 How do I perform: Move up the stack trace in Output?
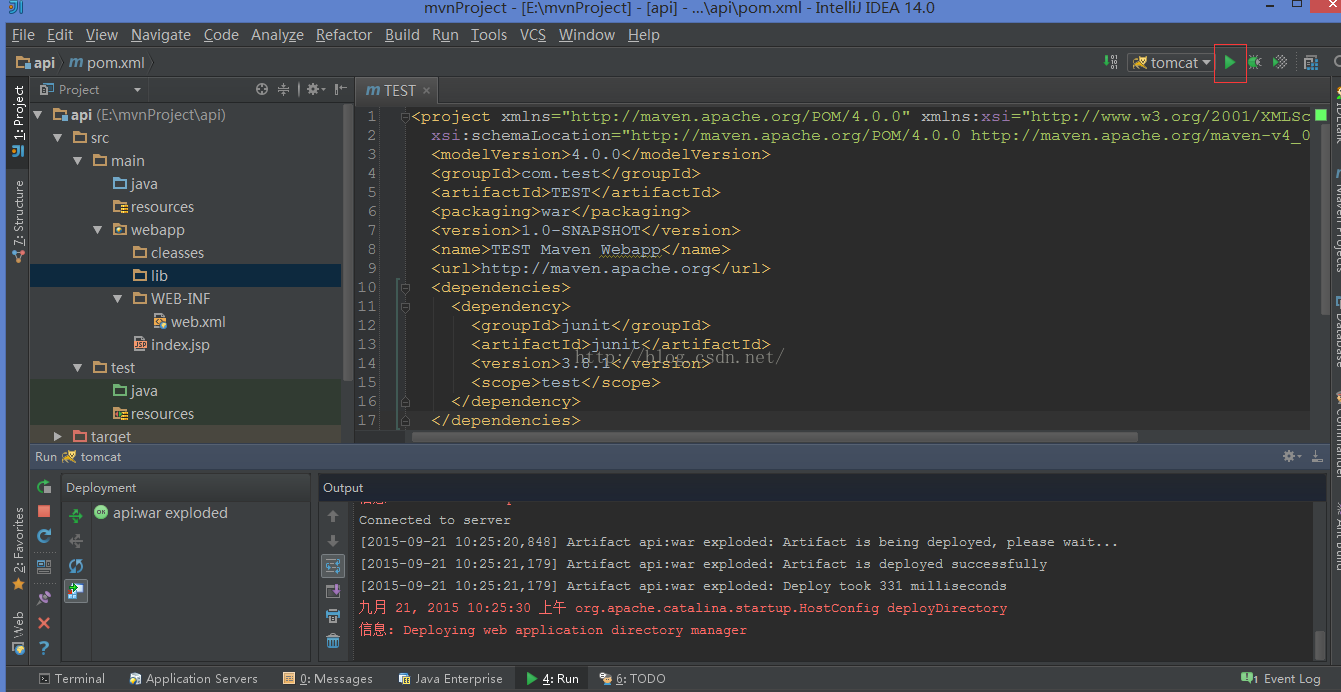pos(333,516)
